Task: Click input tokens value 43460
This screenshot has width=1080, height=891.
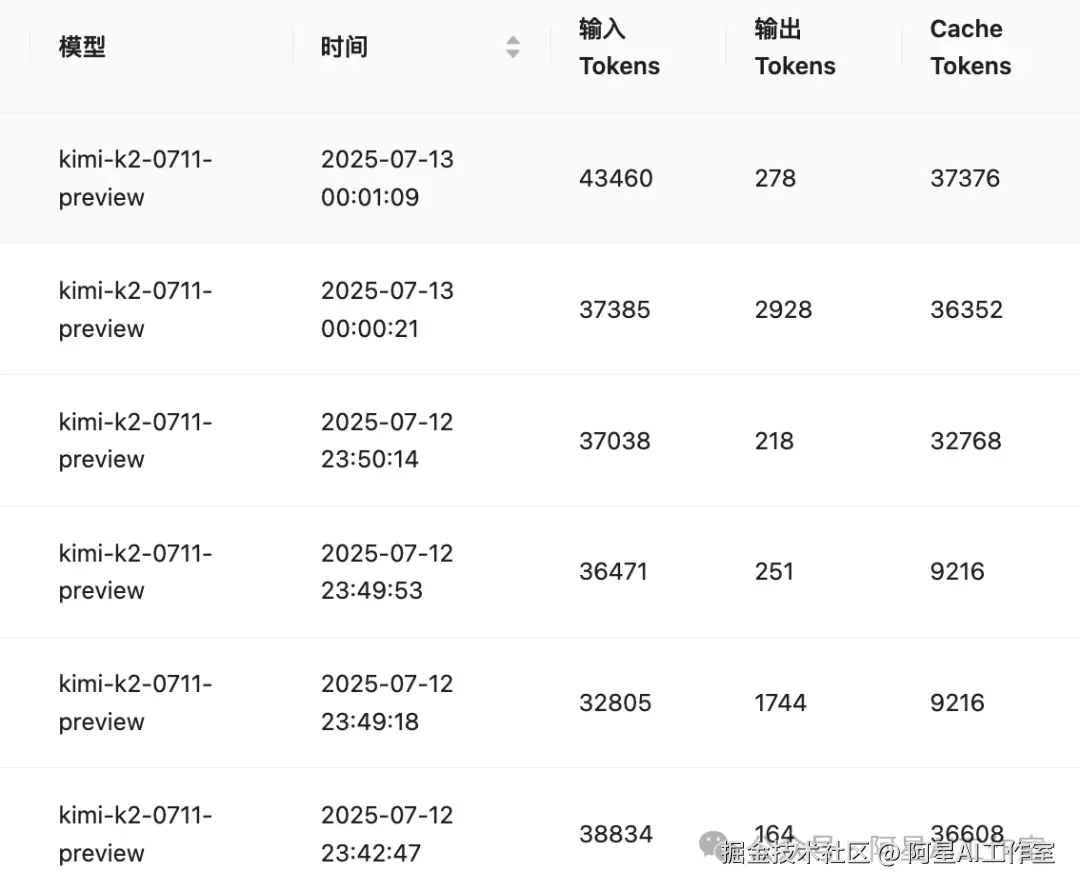Action: 616,178
